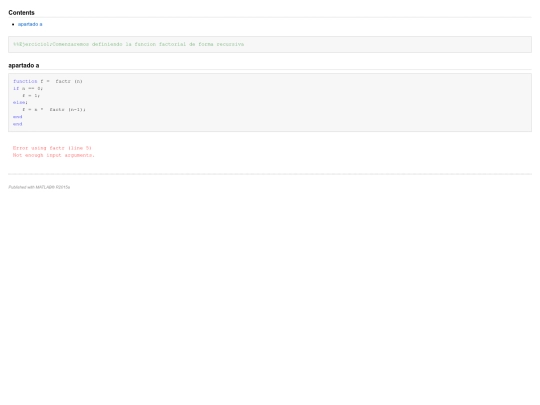
Task: Select the 'else;' code line
Action: click(20, 102)
